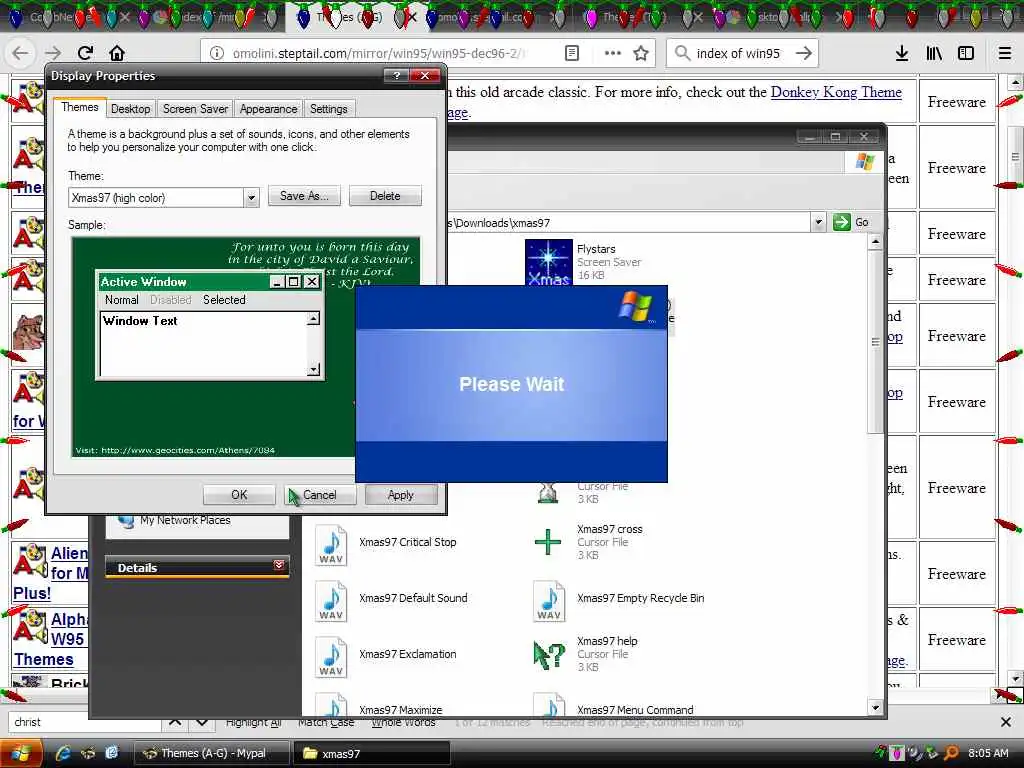The width and height of the screenshot is (1024, 768).
Task: Click the browser URL address field
Action: tap(379, 54)
